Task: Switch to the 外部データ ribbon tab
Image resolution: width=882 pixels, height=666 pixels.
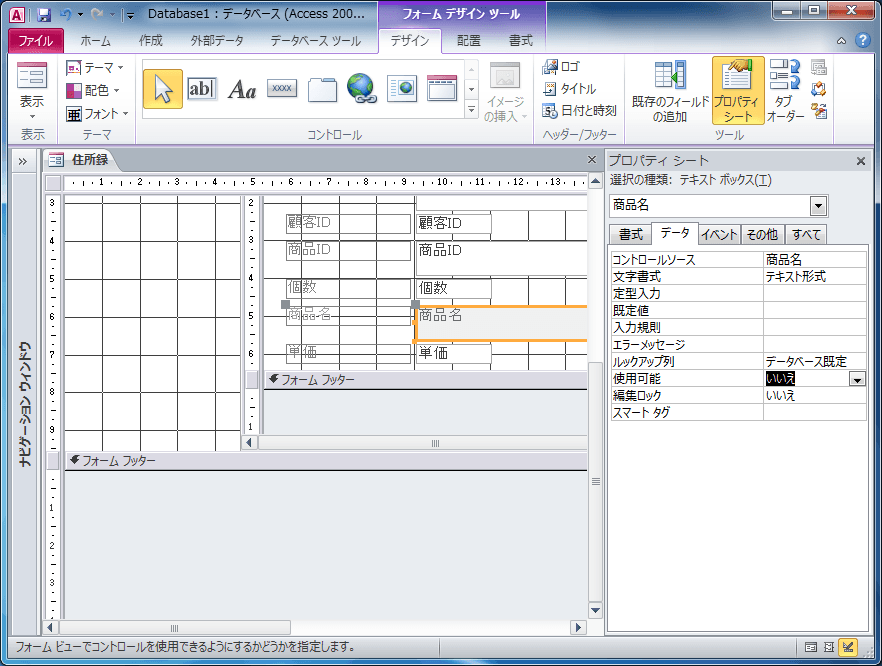Action: click(217, 40)
